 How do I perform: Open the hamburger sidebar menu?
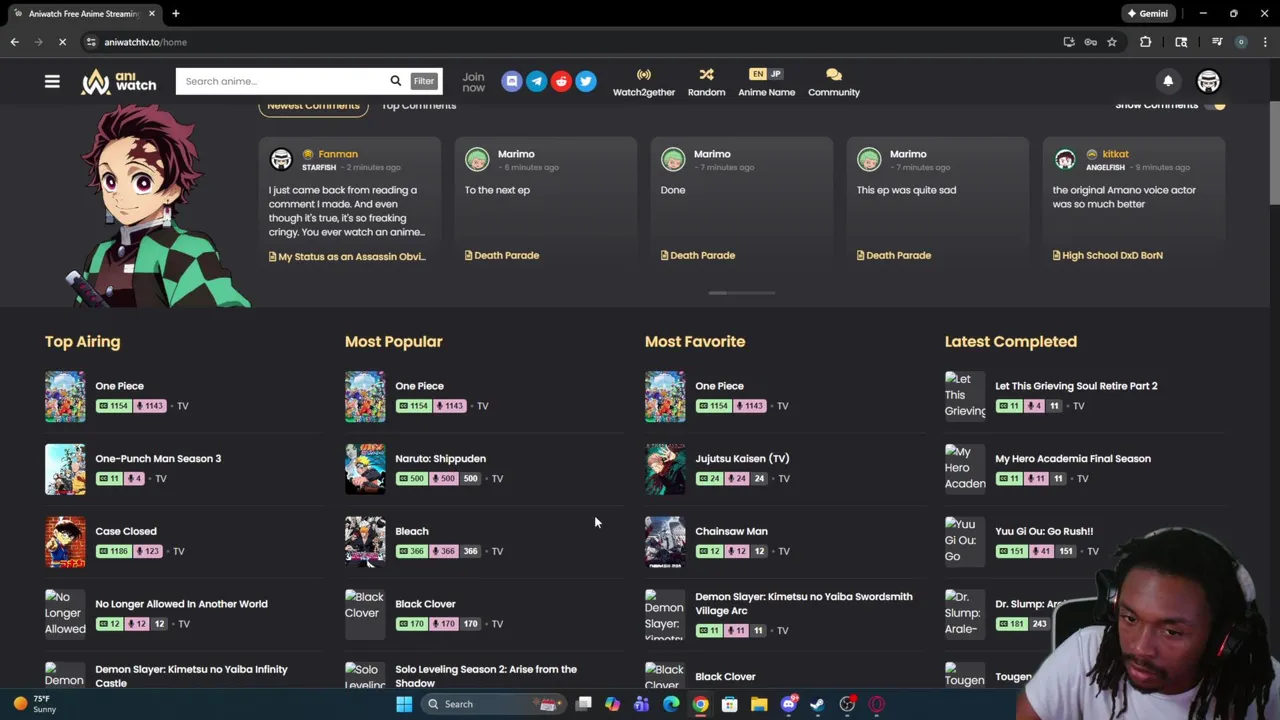(52, 81)
